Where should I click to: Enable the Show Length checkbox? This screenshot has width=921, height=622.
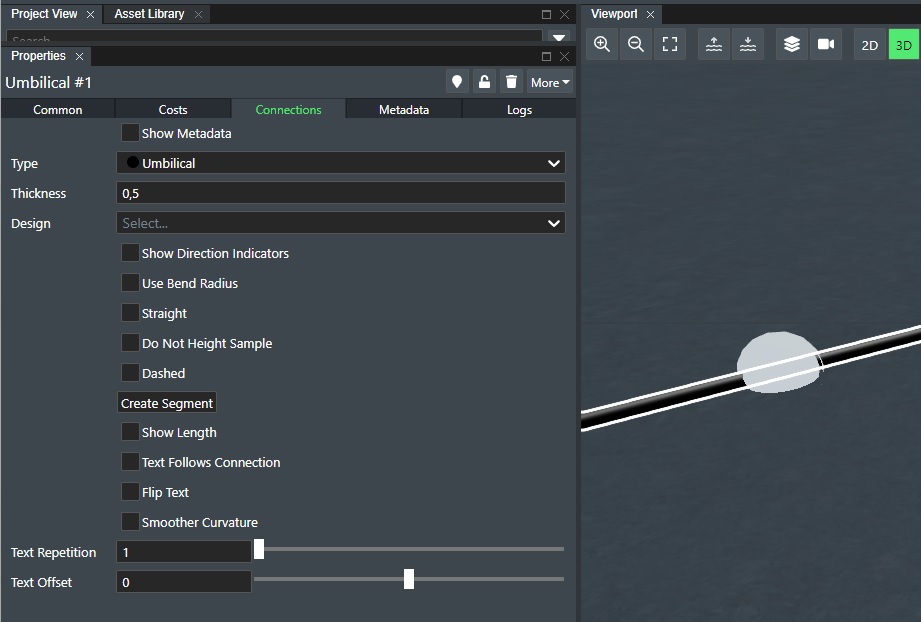point(130,432)
